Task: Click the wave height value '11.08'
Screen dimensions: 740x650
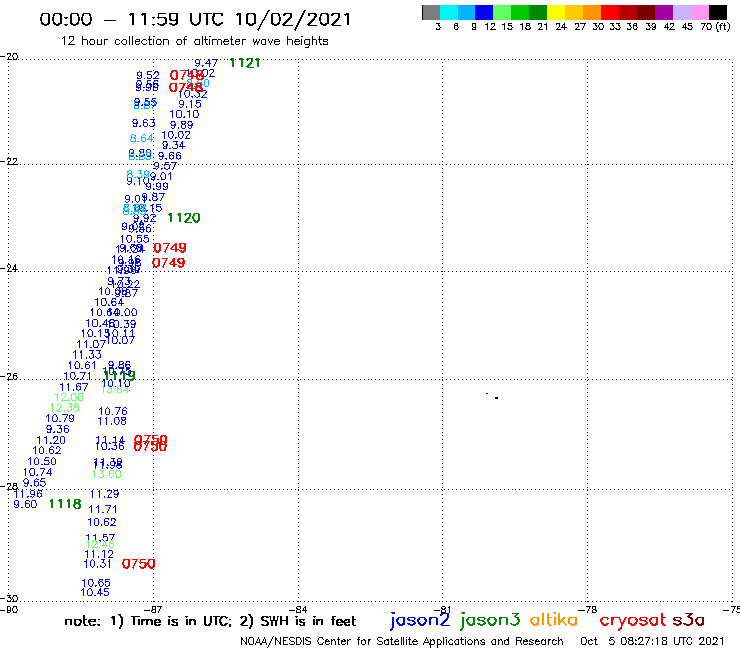Action: (x=112, y=421)
